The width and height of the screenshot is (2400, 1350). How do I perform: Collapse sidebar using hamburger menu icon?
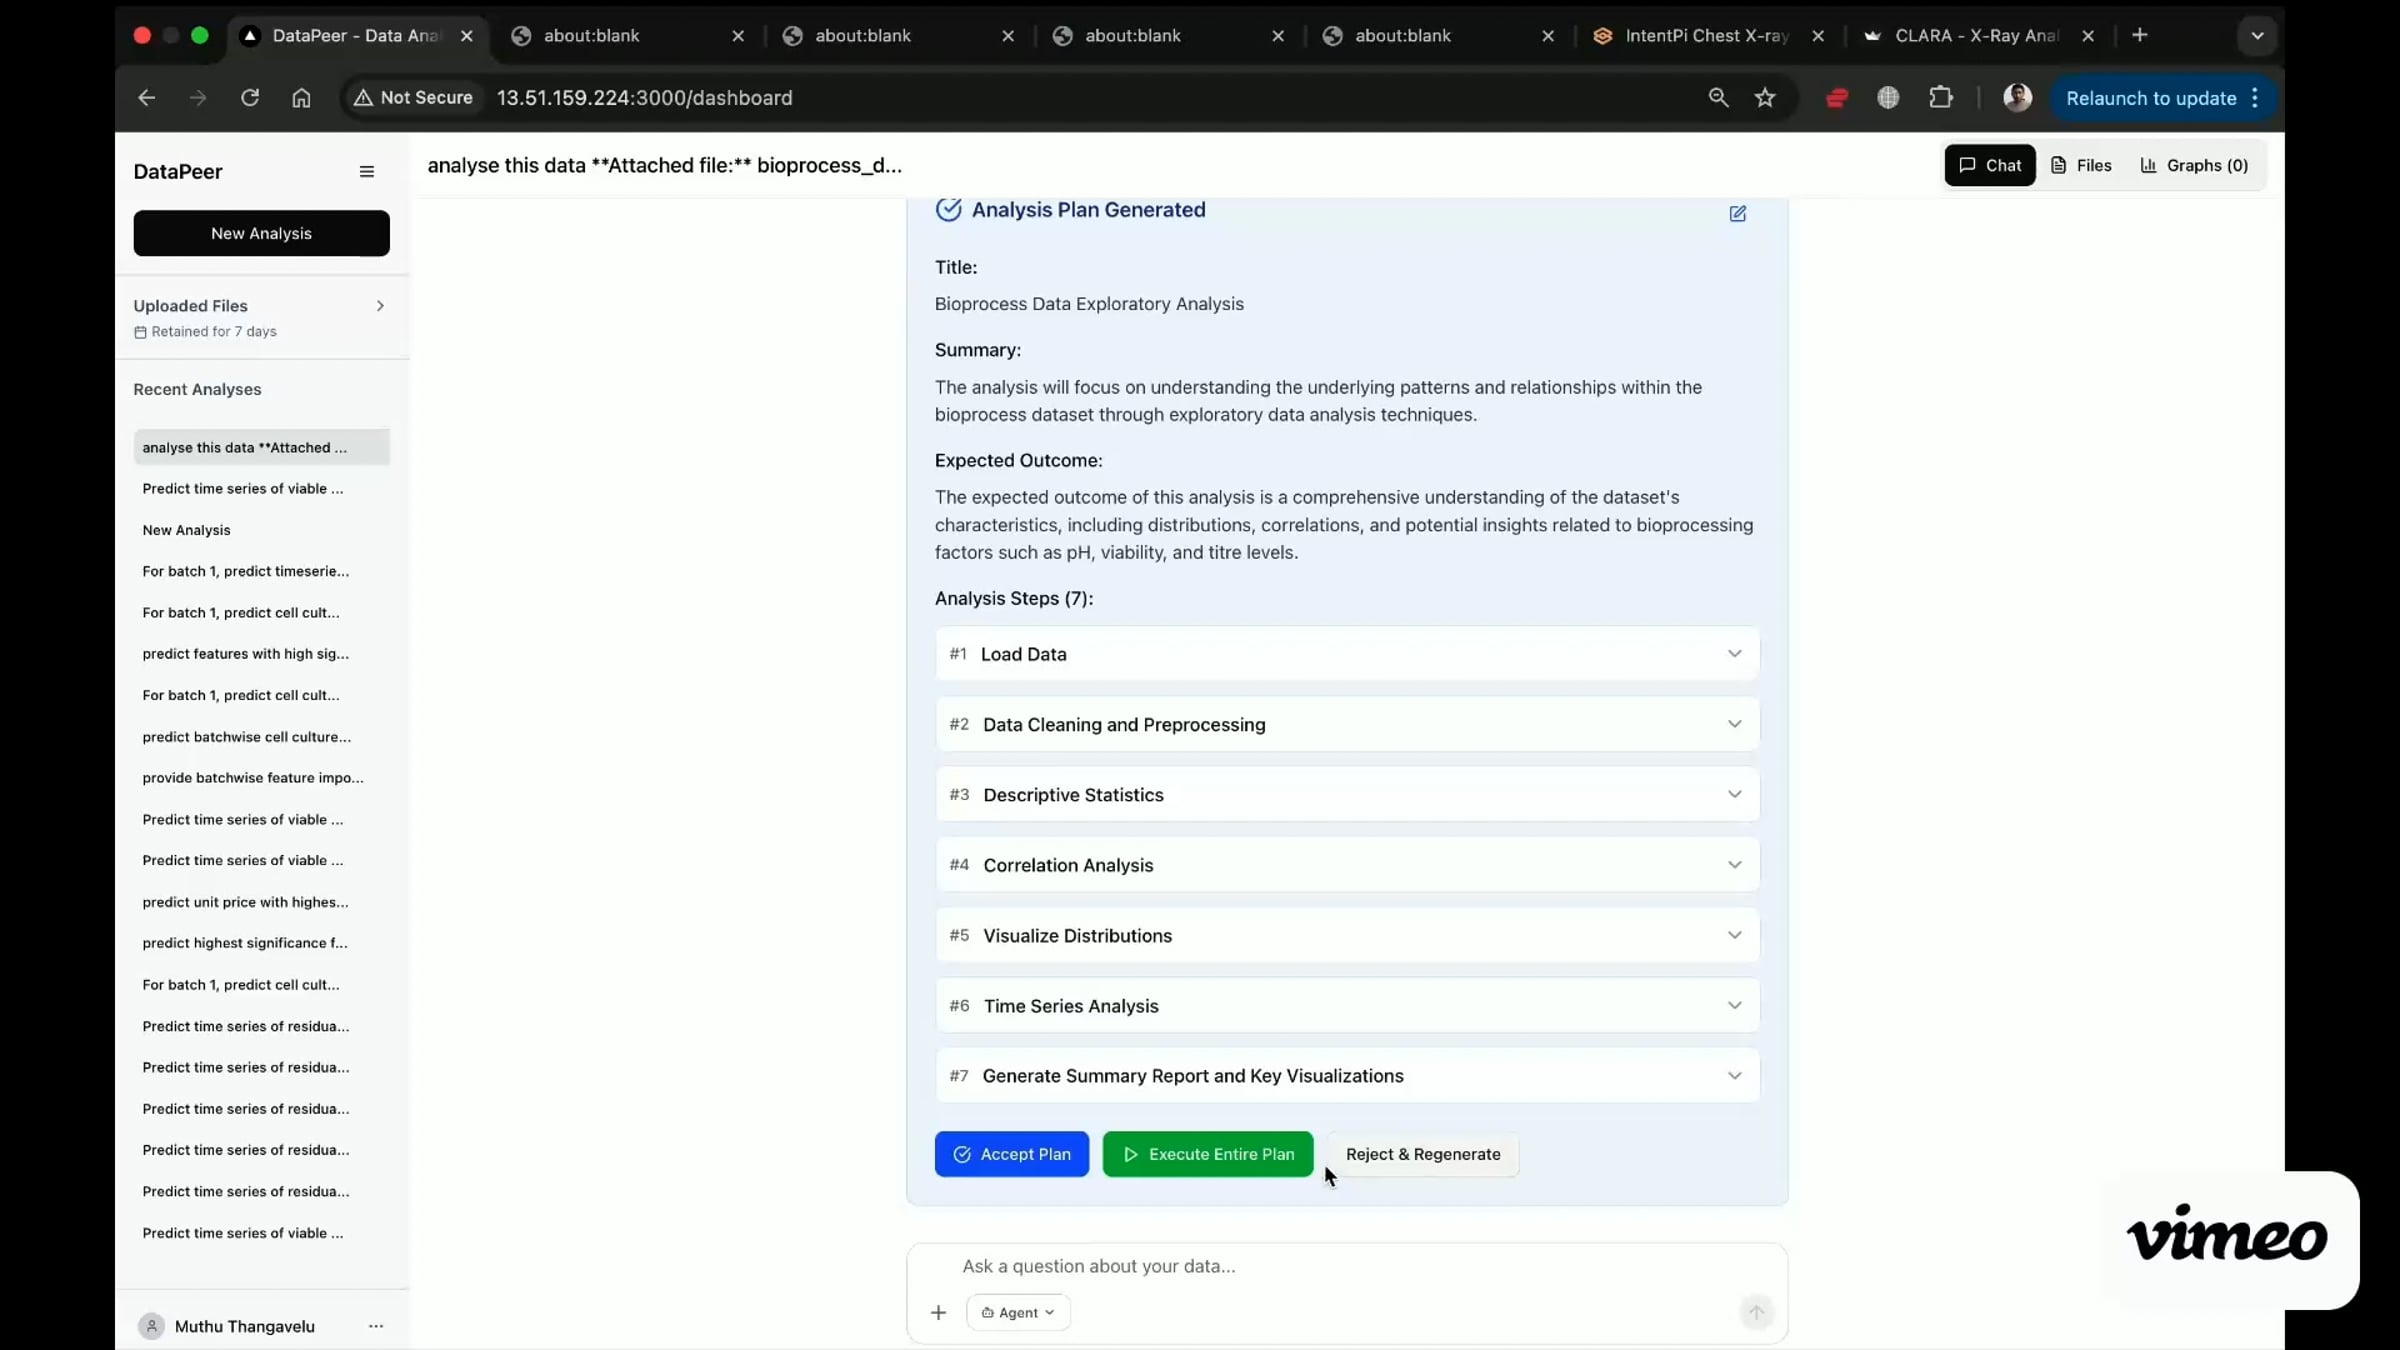367,171
